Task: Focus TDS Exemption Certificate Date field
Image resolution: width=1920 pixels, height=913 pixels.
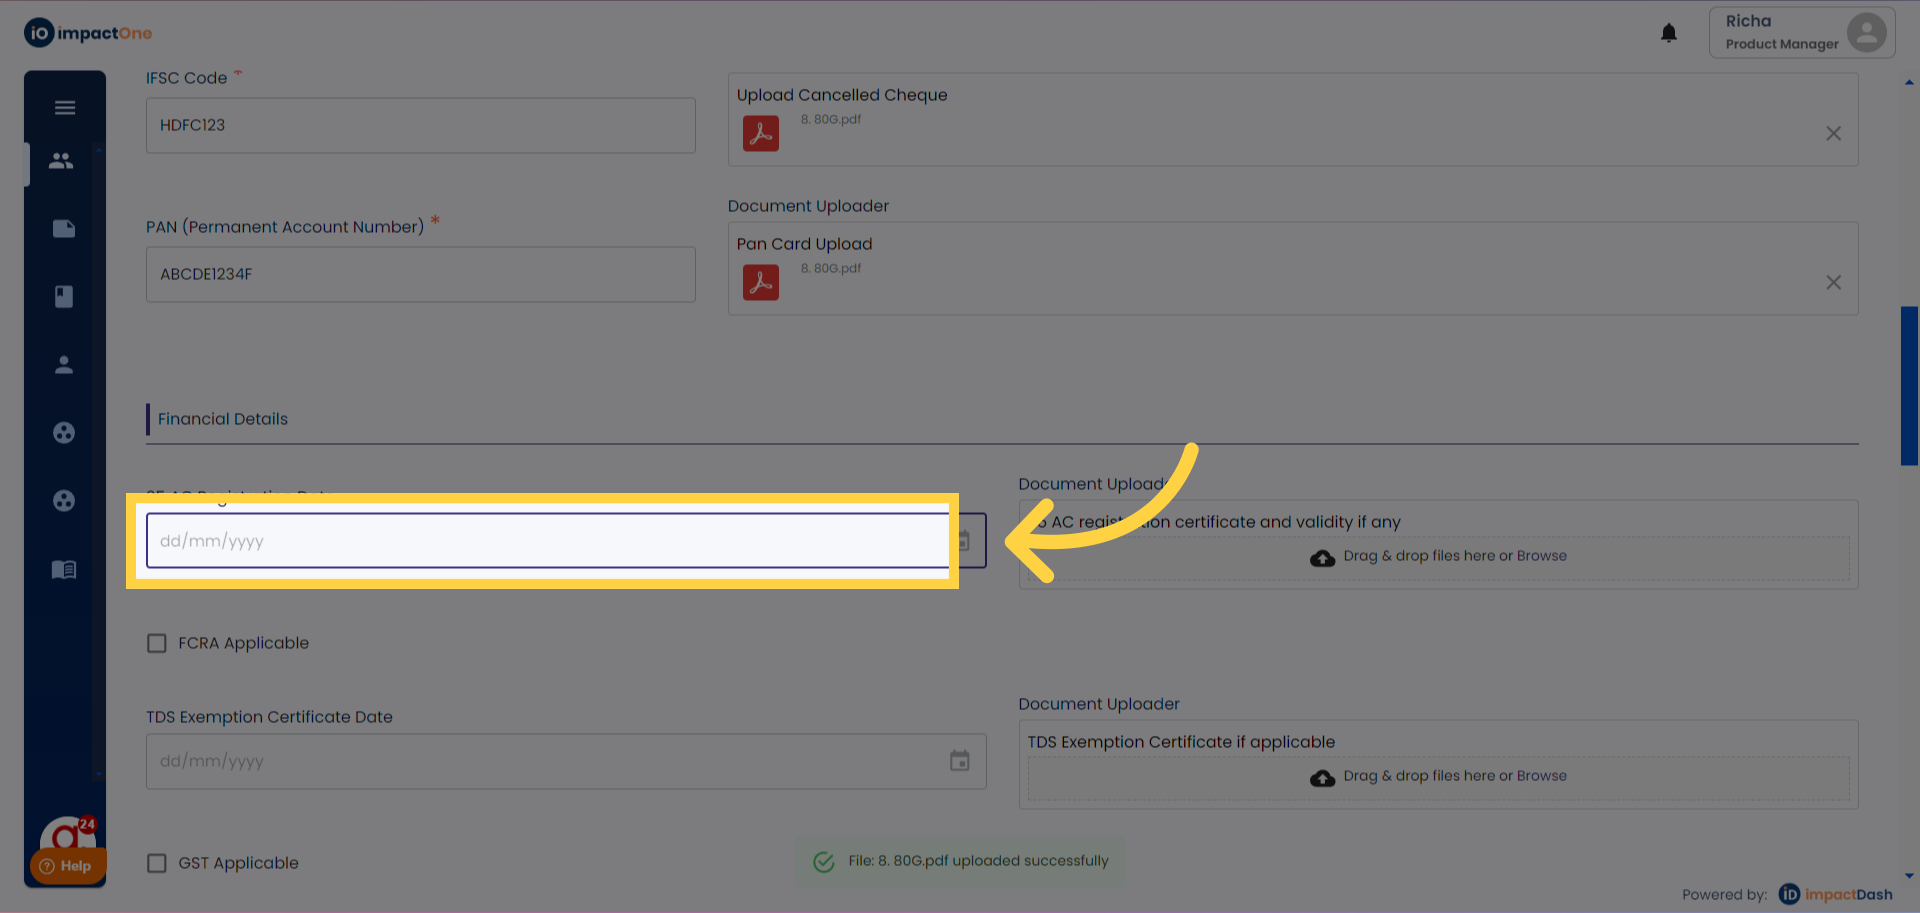Action: click(x=566, y=761)
